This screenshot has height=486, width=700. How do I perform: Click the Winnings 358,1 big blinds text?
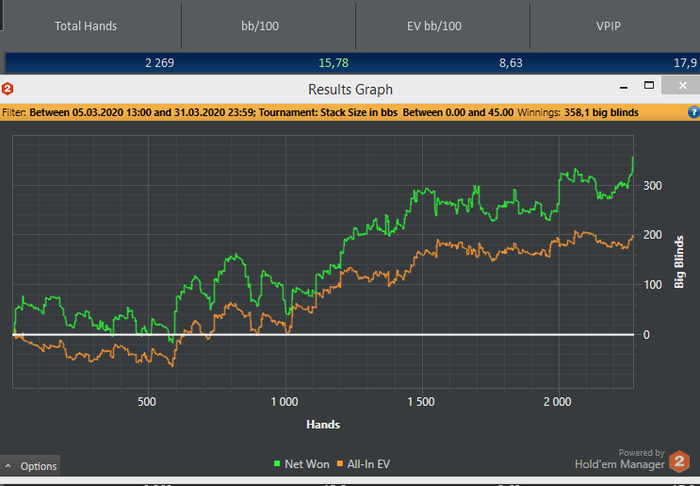tap(578, 112)
